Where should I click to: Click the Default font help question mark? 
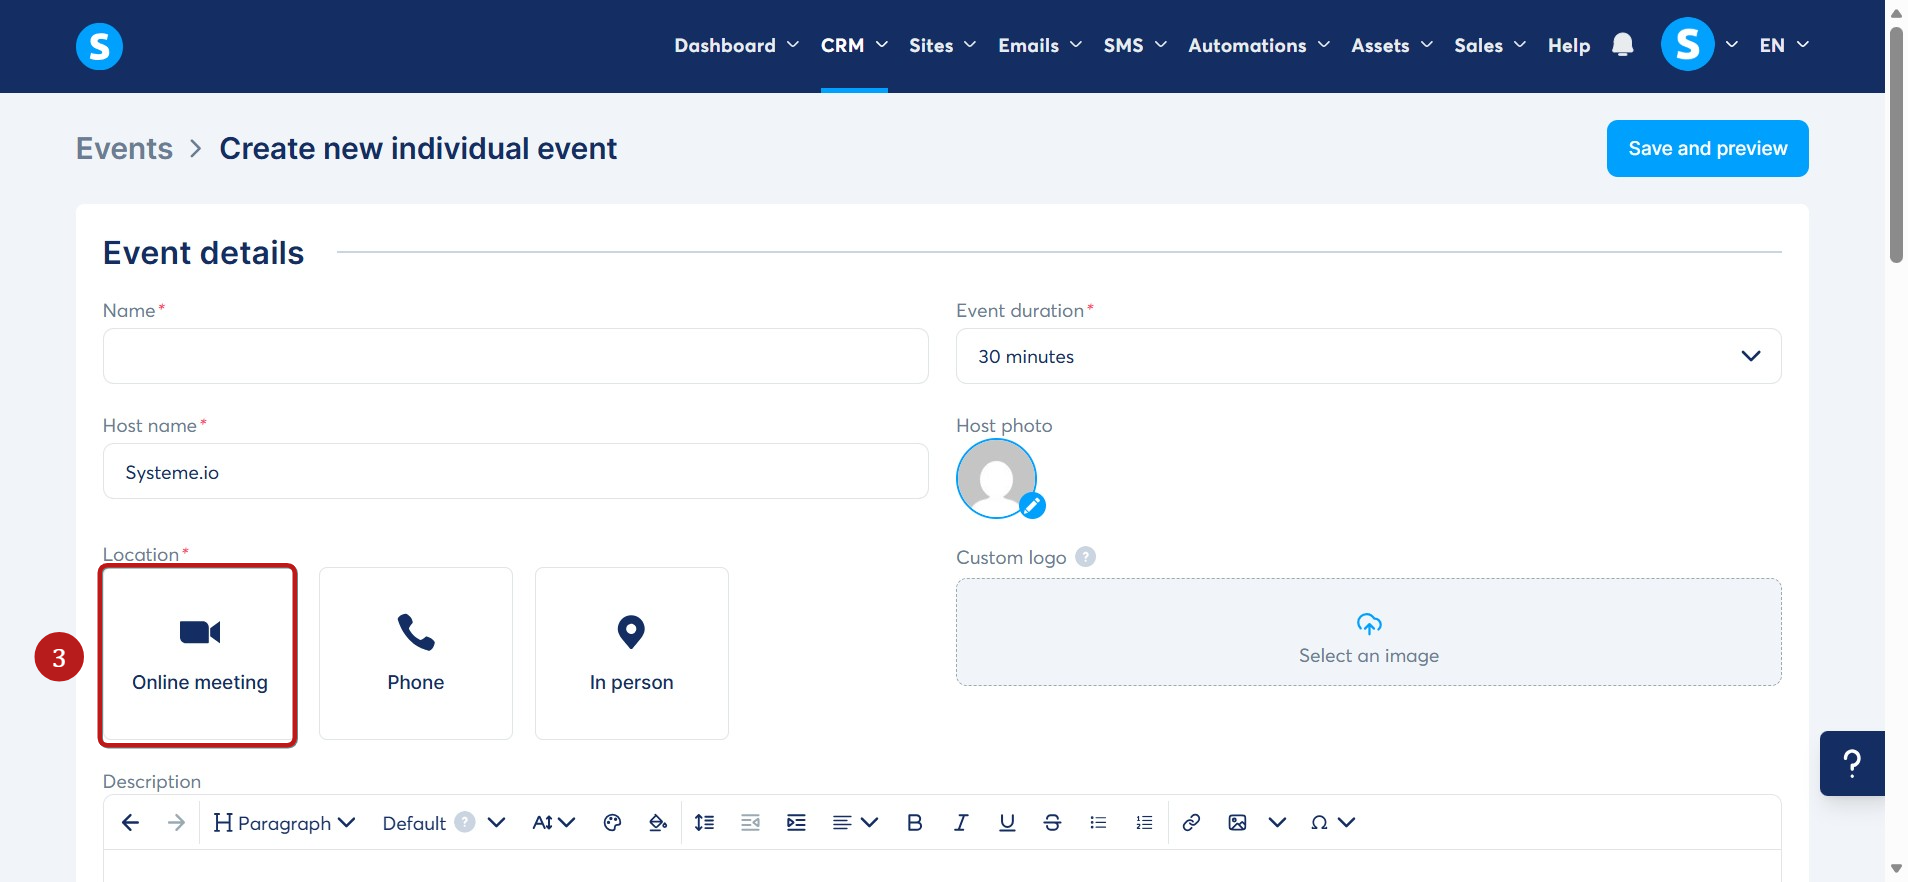[465, 821]
